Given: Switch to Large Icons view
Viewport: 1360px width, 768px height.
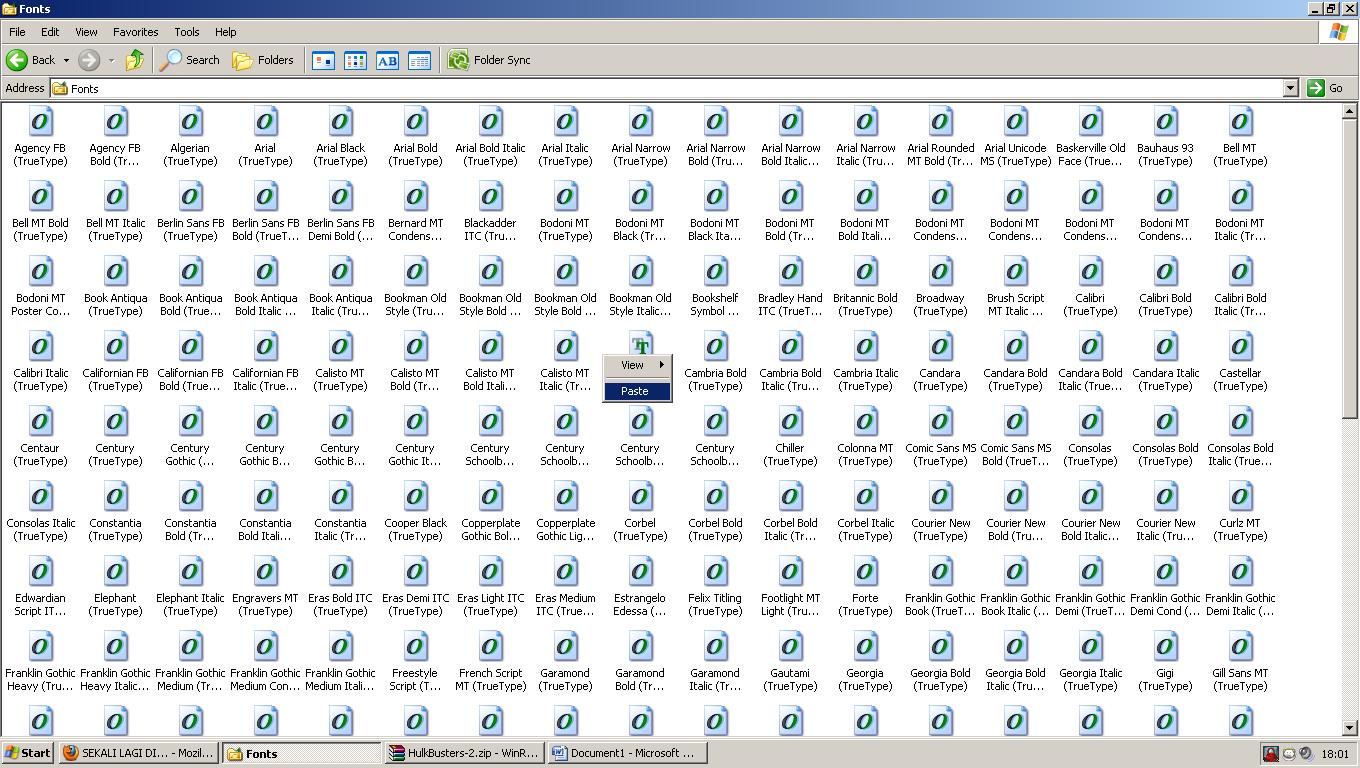Looking at the screenshot, I should [x=323, y=61].
